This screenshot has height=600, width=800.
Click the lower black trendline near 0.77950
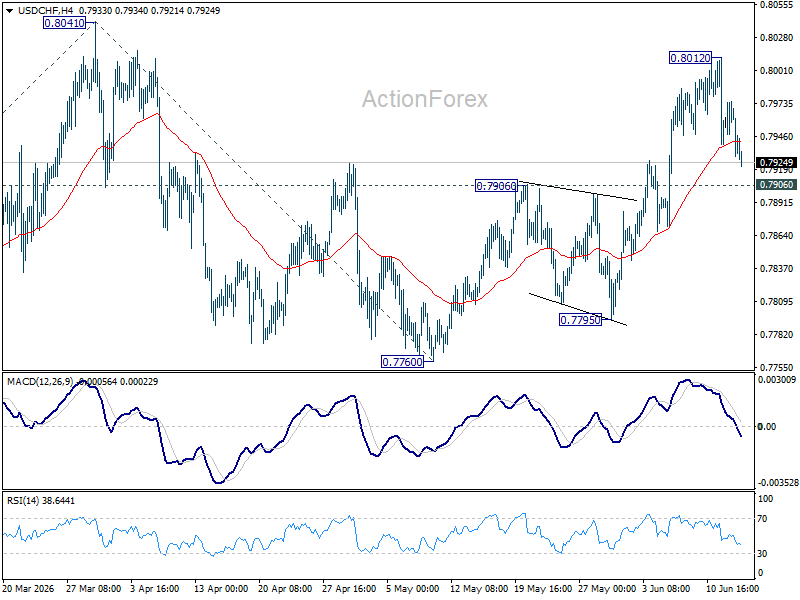578,309
